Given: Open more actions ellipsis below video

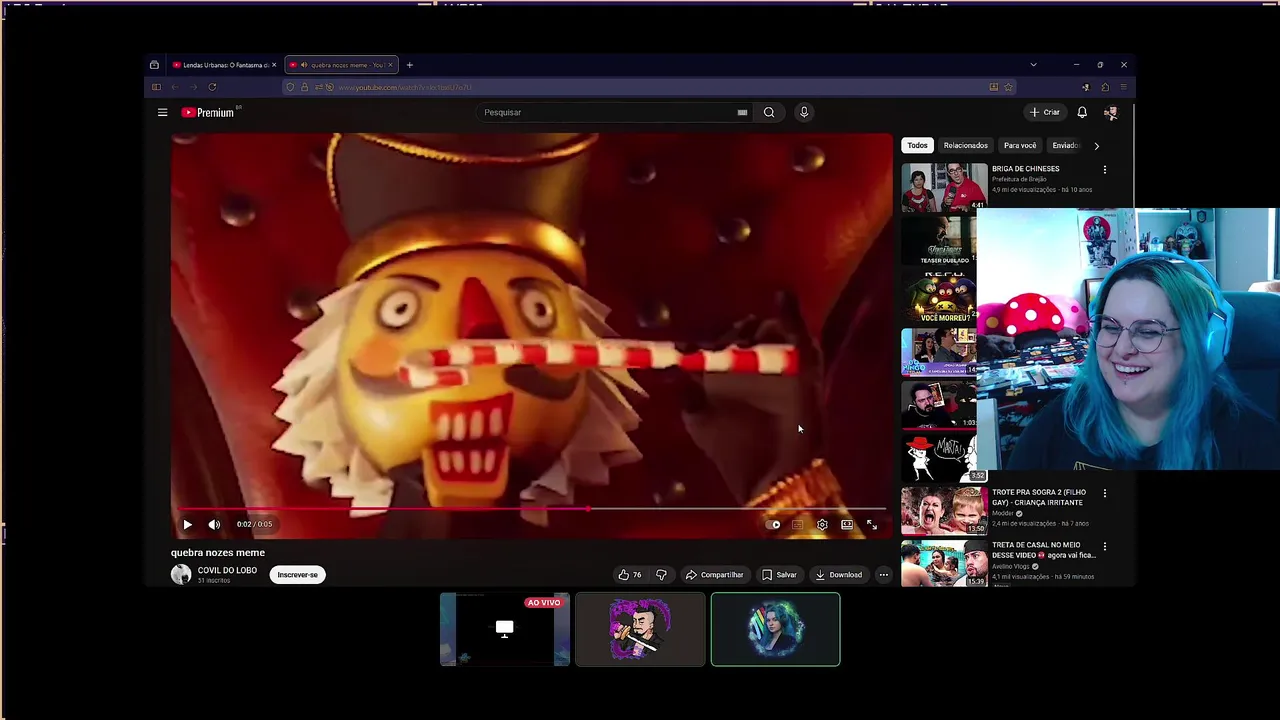Looking at the screenshot, I should (x=883, y=575).
